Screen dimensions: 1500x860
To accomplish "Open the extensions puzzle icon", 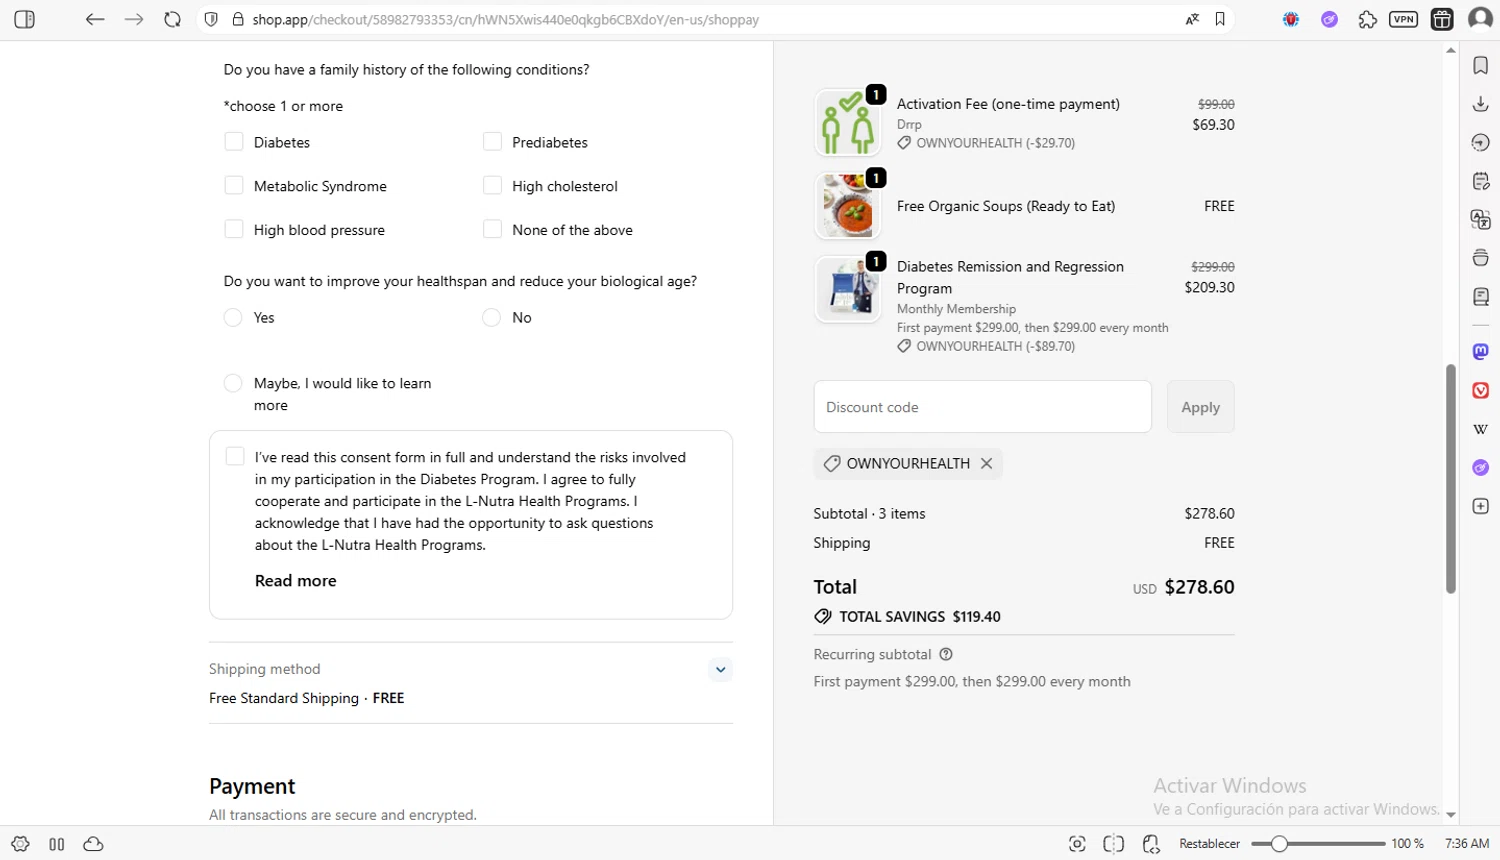I will 1367,19.
